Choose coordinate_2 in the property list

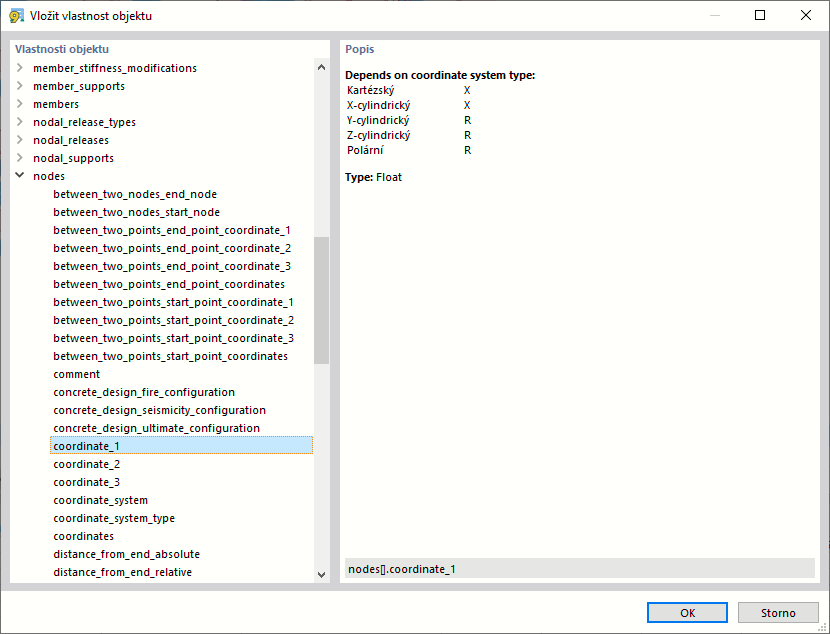coord(87,464)
